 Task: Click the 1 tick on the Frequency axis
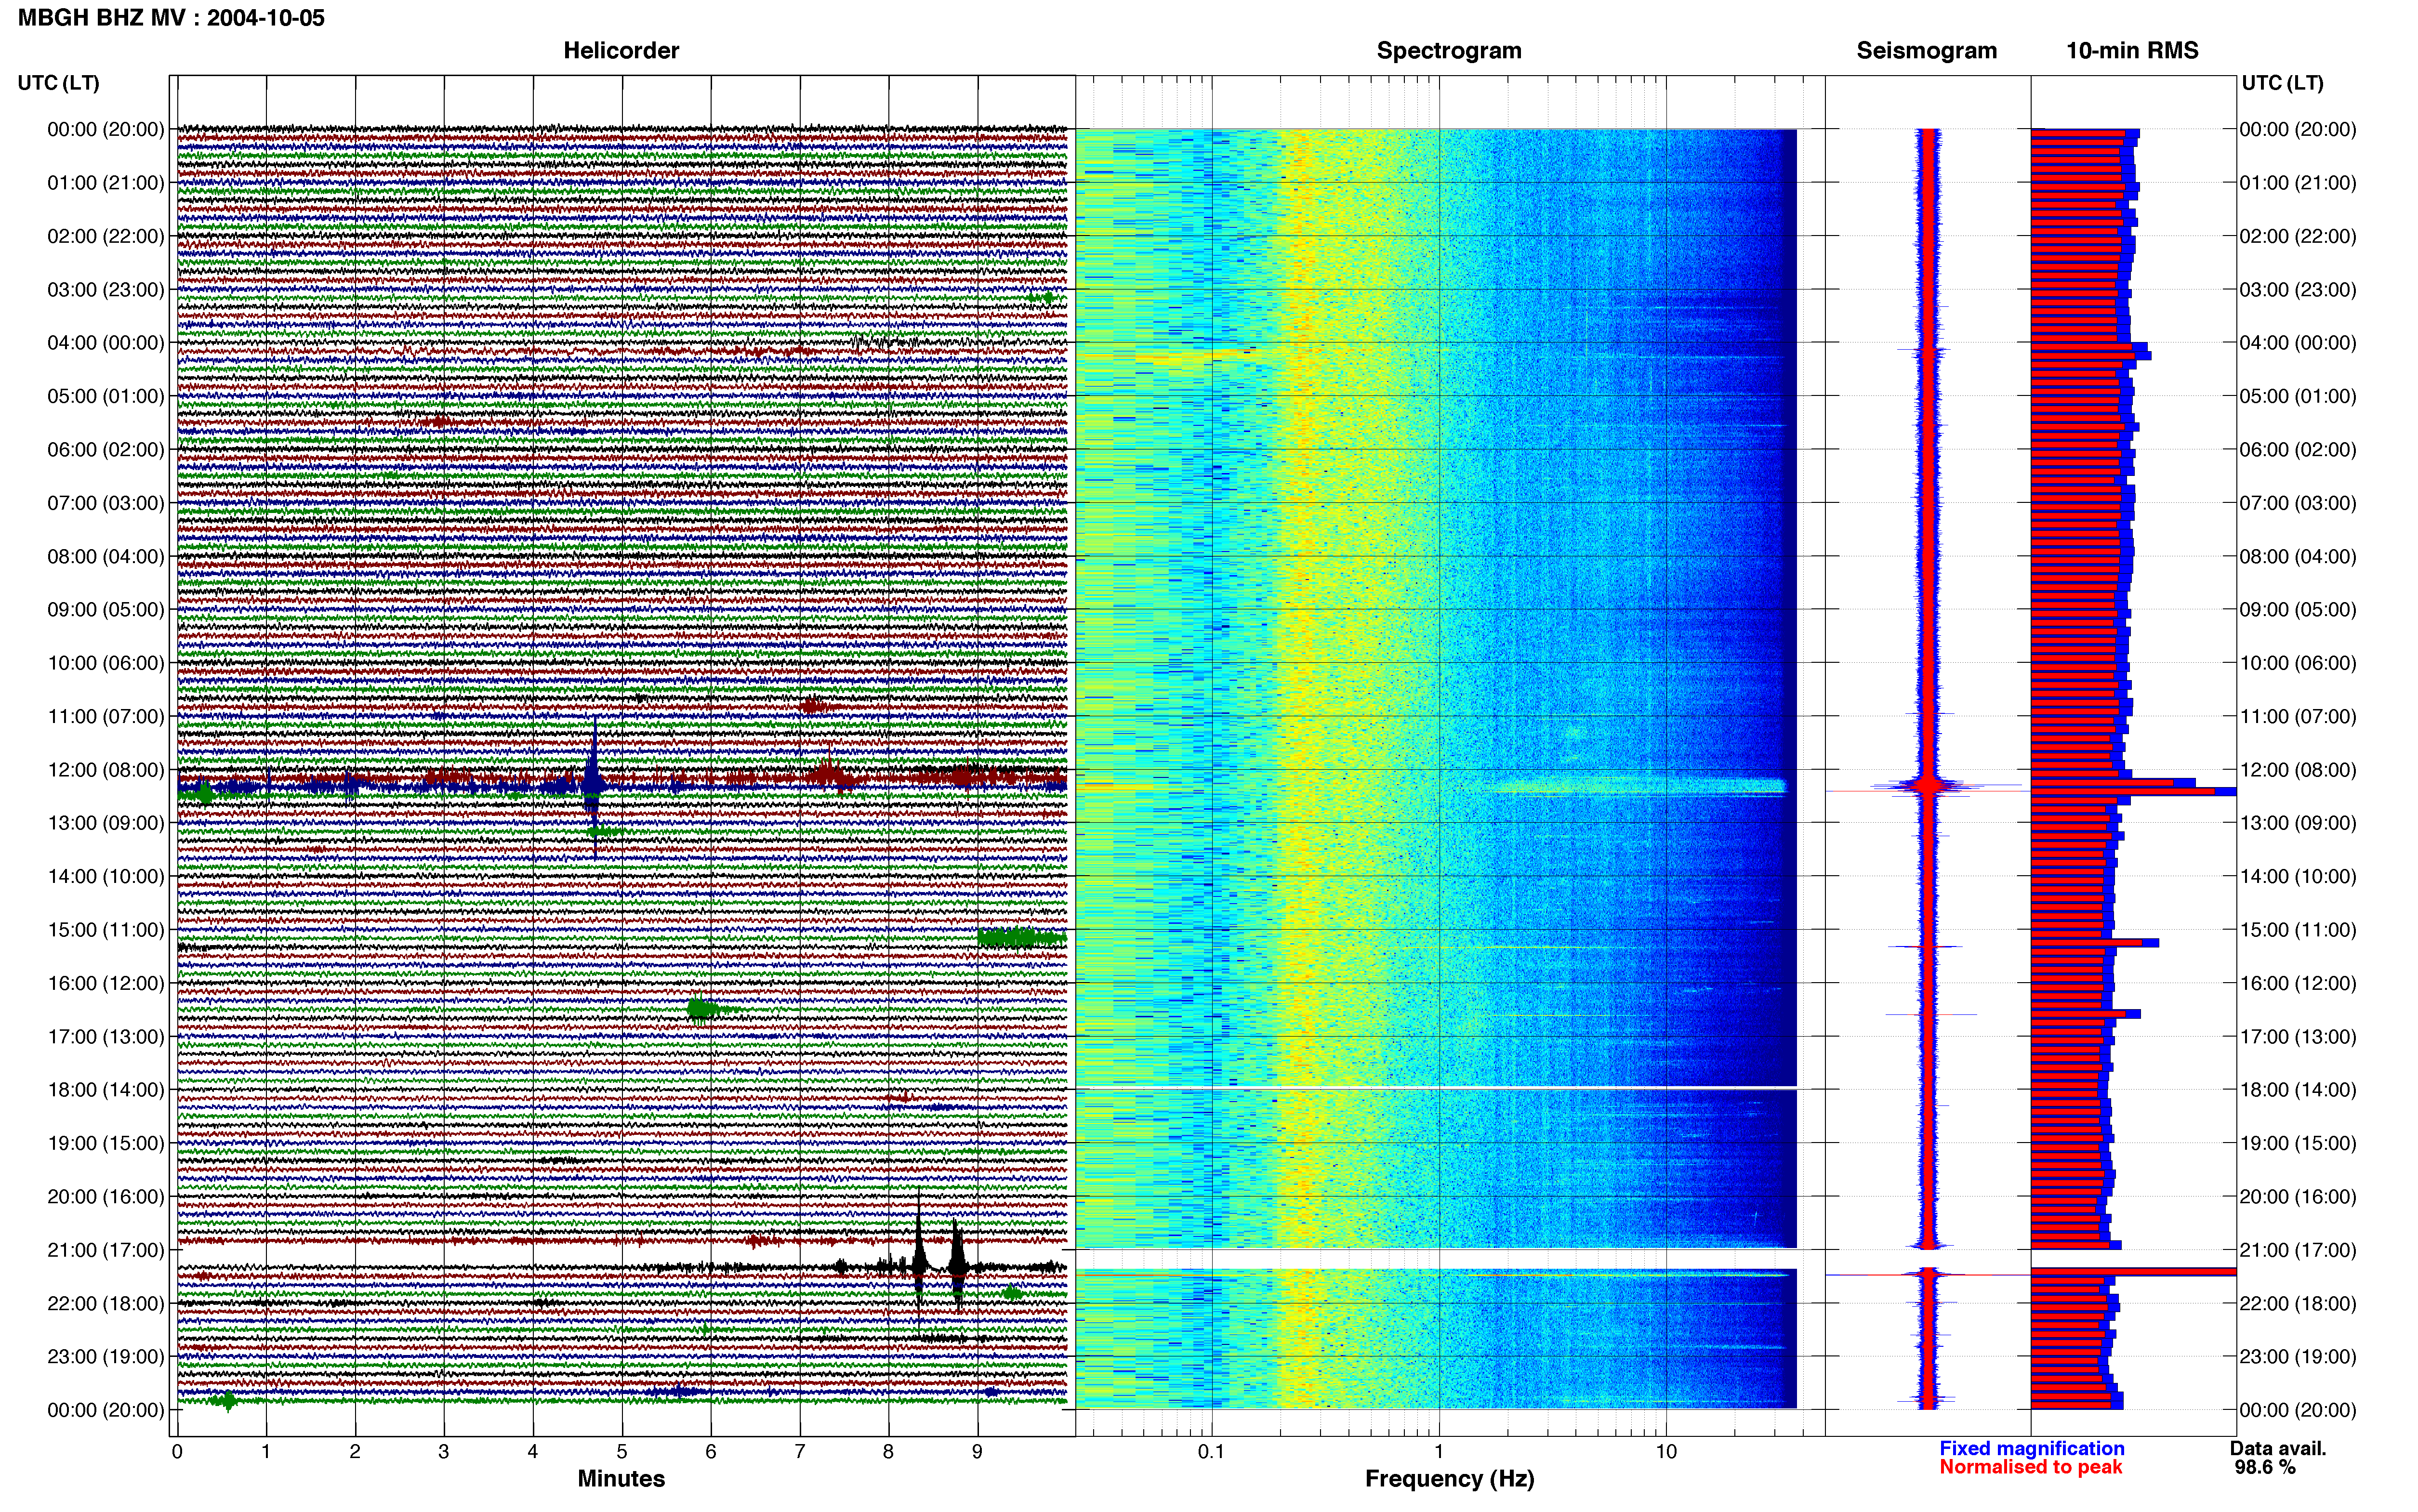click(1439, 1452)
